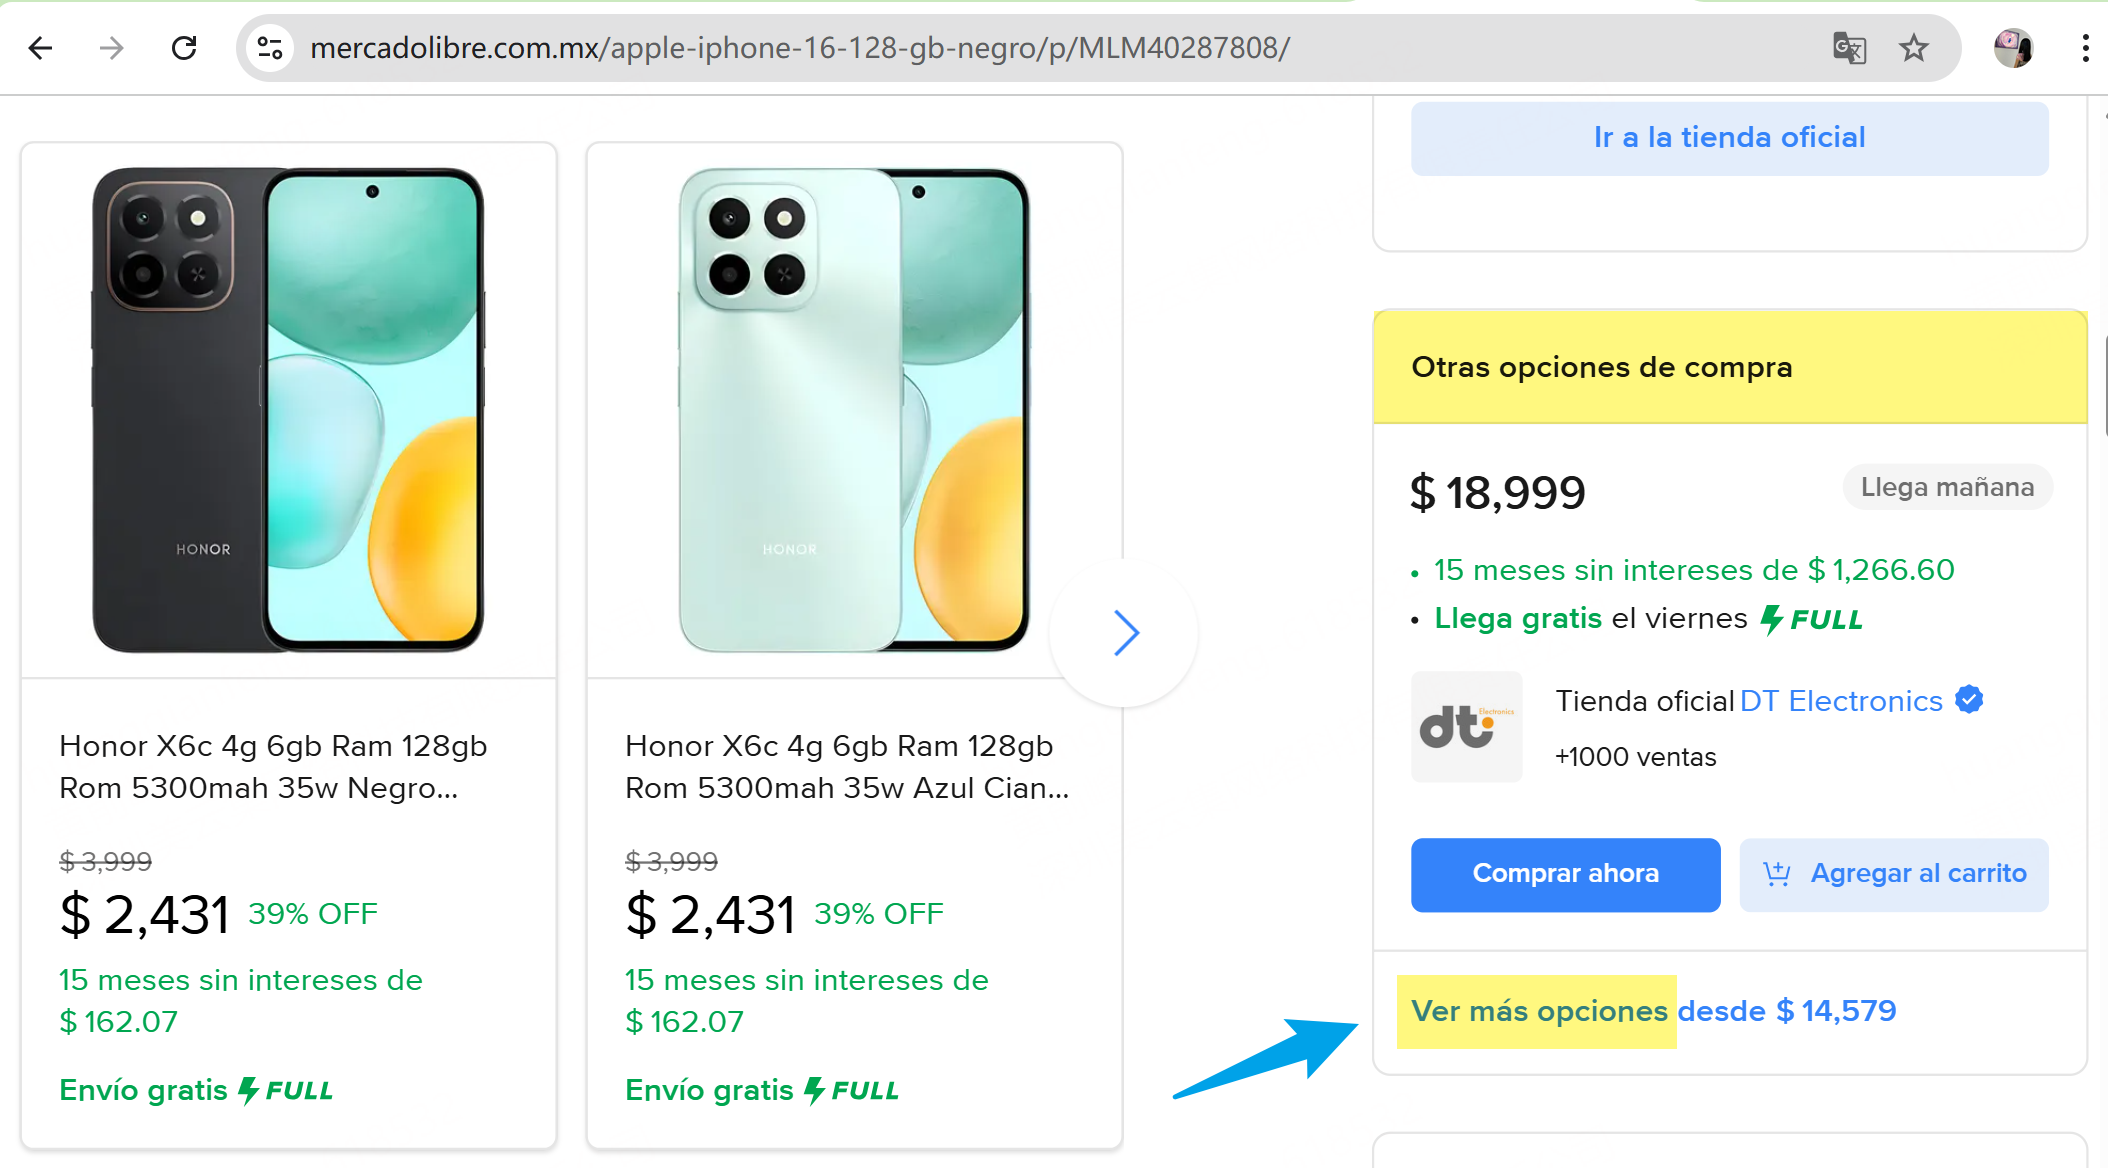
Task: Click Ir a la tienda oficial
Action: [x=1729, y=137]
